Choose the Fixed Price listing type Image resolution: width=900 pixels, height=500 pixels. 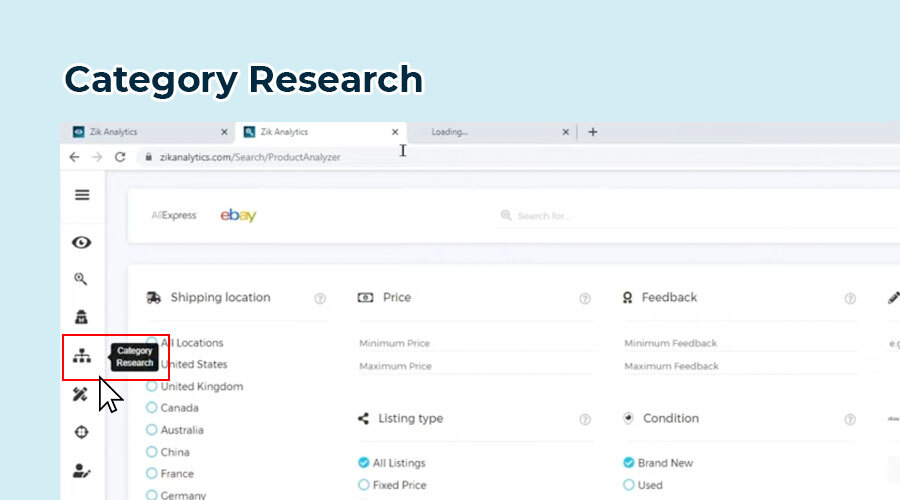tap(364, 485)
